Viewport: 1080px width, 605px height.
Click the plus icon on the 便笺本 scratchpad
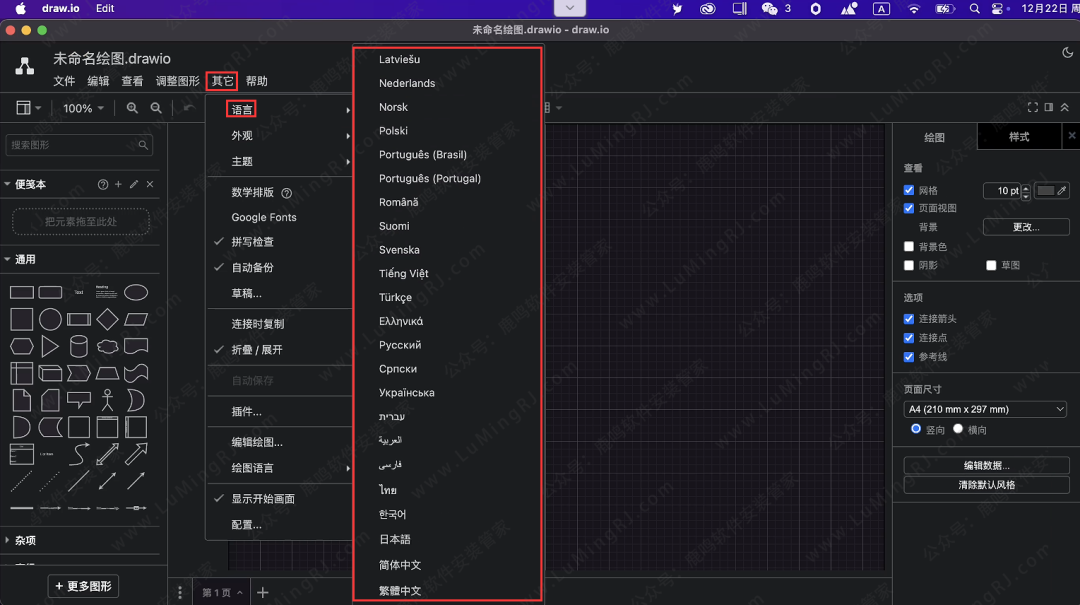click(119, 184)
